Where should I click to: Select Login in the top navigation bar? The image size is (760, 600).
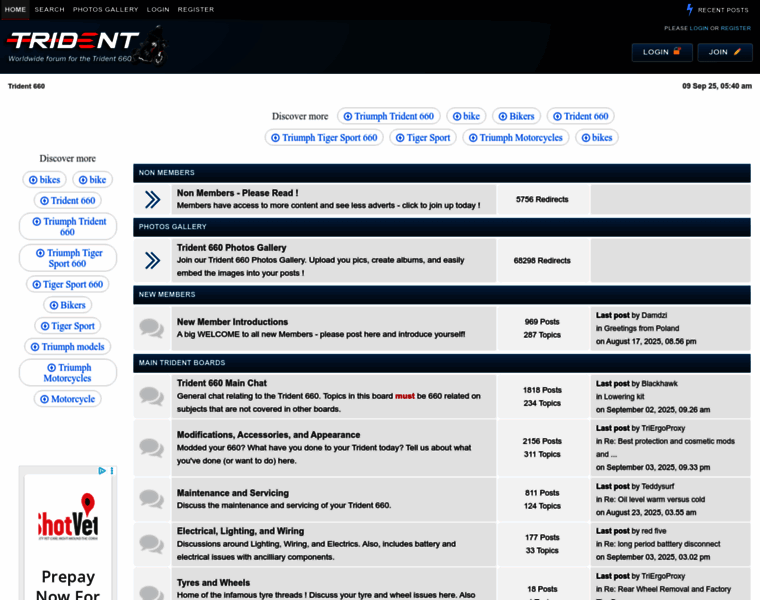click(x=158, y=9)
